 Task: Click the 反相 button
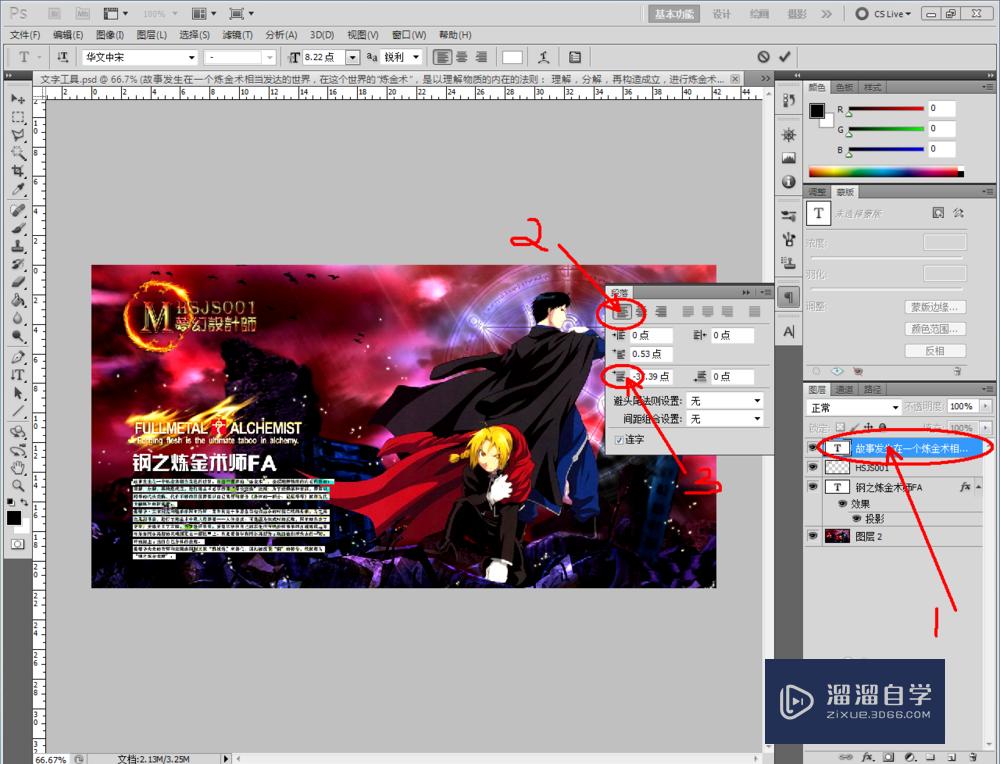click(935, 351)
